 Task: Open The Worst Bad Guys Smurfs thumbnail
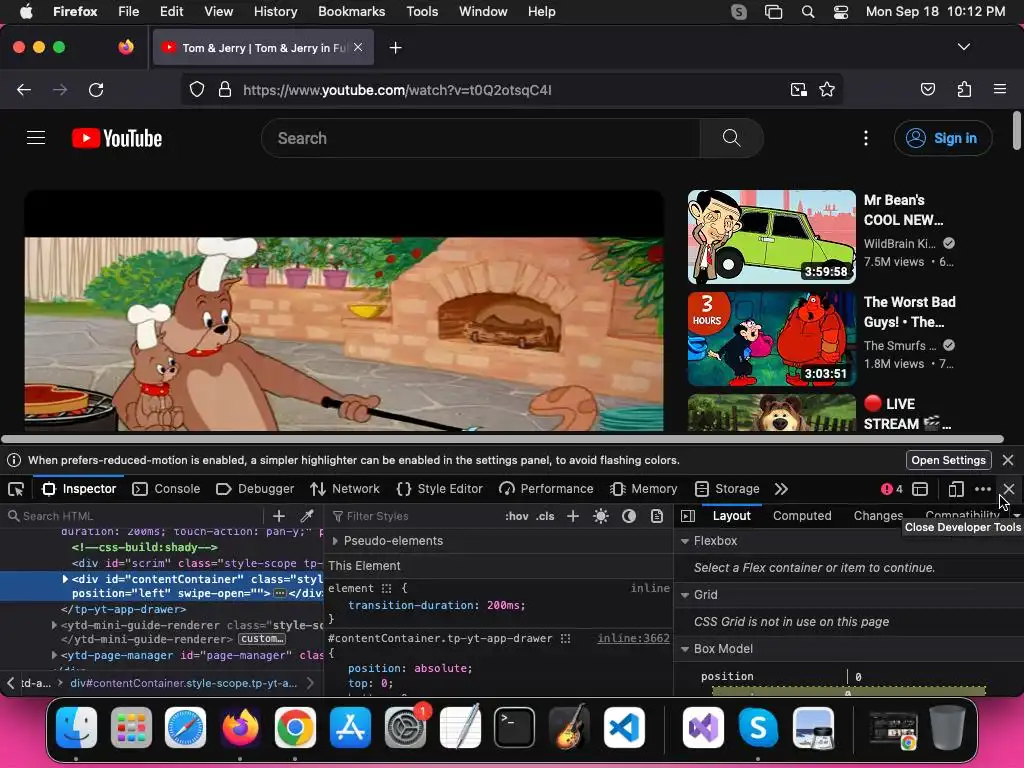click(771, 339)
